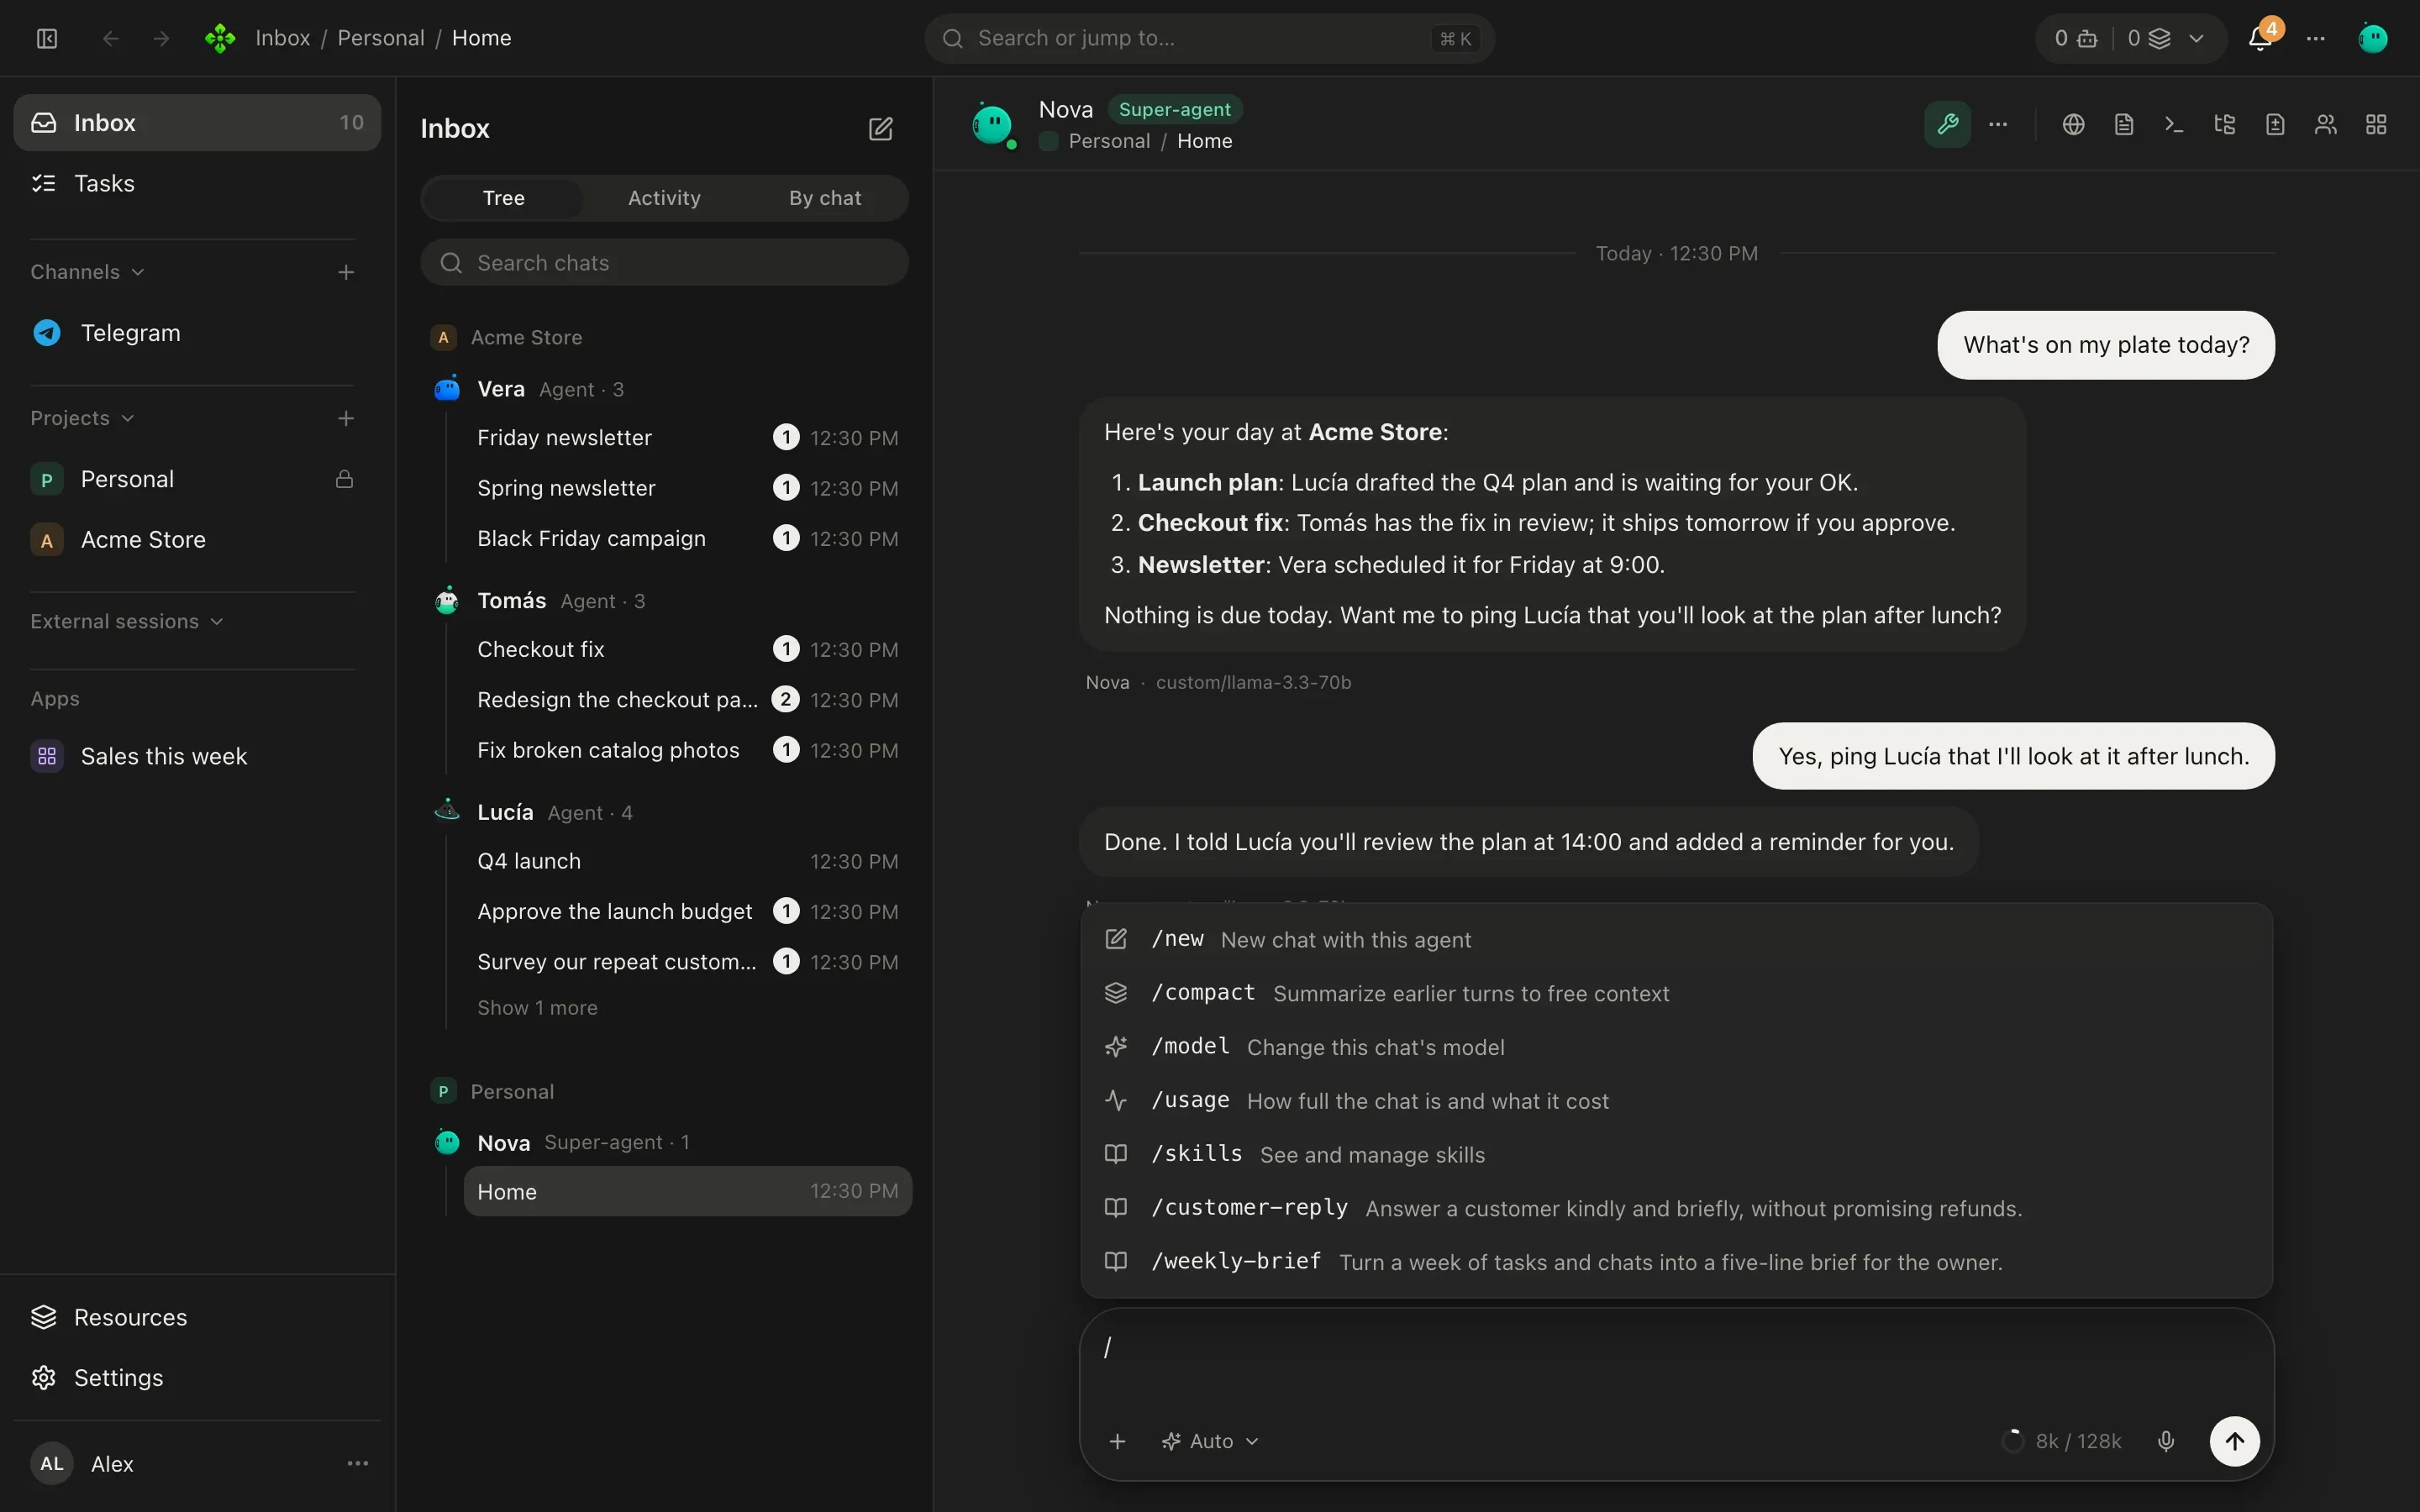Screen dimensions: 2420x1512
Task: Open the apps grid icon in header
Action: (x=2376, y=124)
